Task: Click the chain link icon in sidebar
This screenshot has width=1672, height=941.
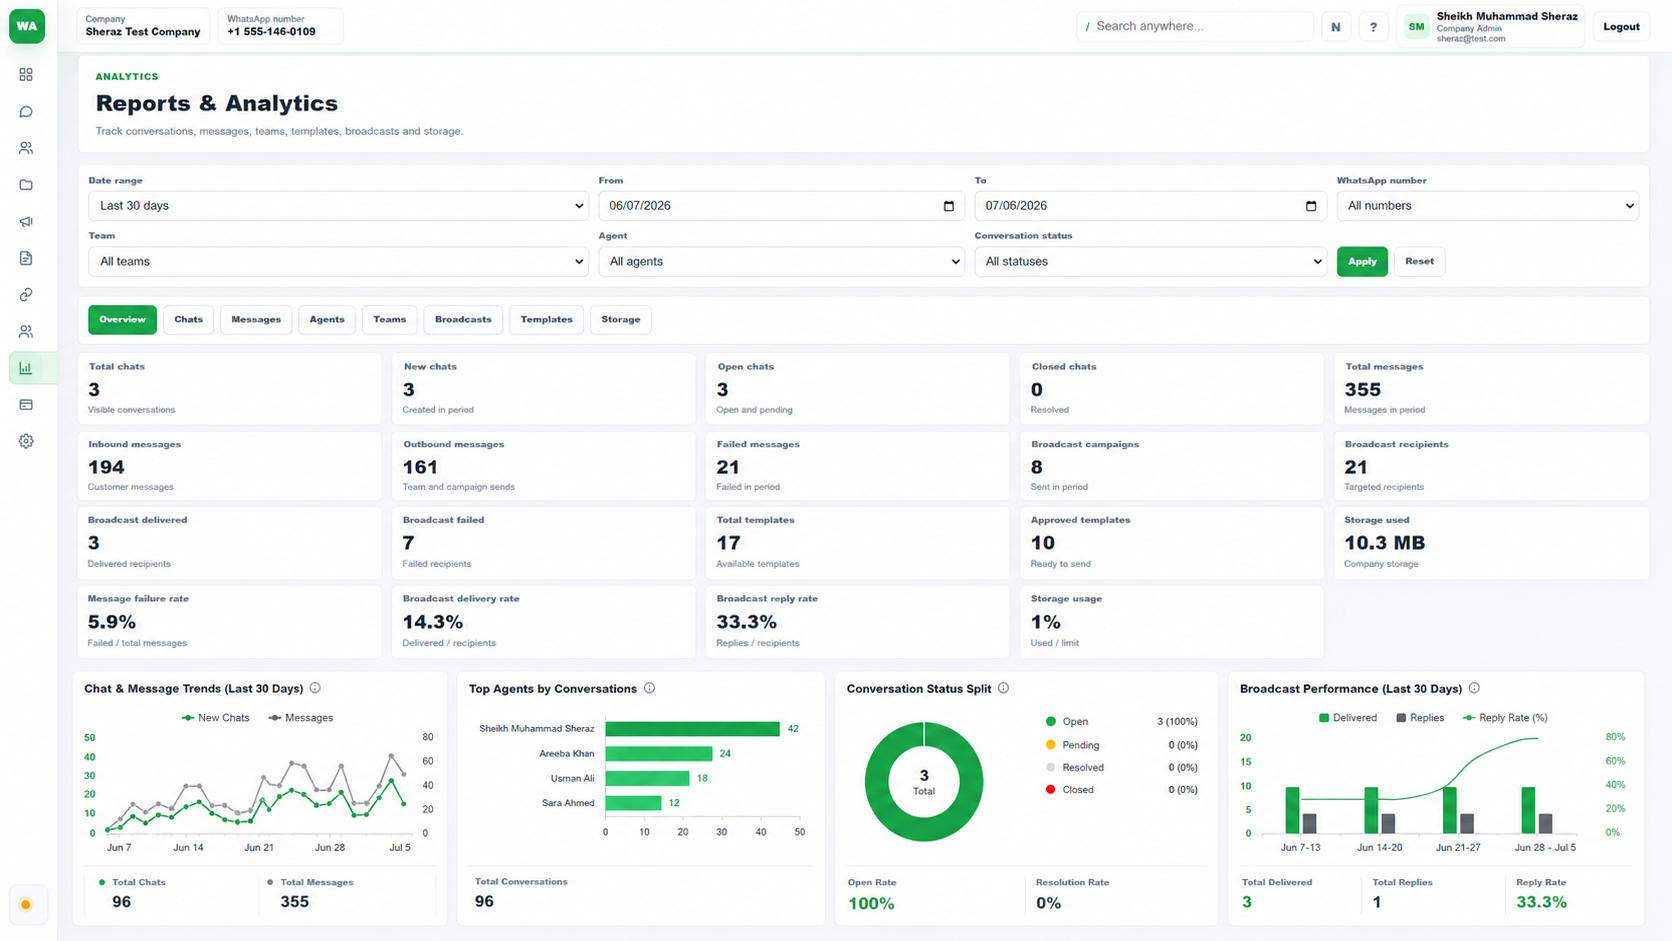Action: 26,295
